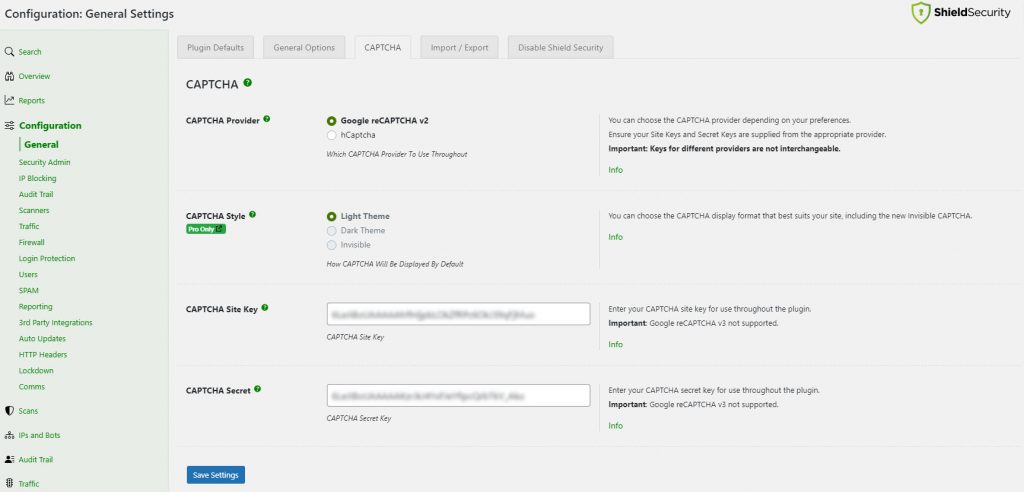Open Lockdown configuration
Screen dimensions: 1024x492
click(x=36, y=370)
